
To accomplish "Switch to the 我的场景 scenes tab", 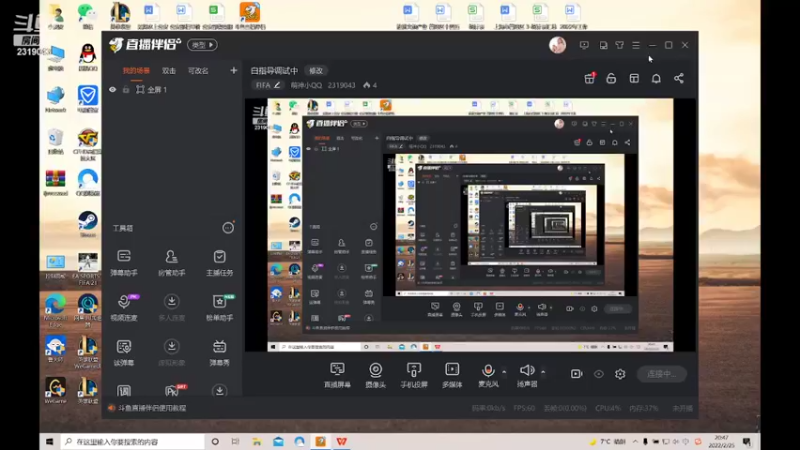I will [x=136, y=71].
